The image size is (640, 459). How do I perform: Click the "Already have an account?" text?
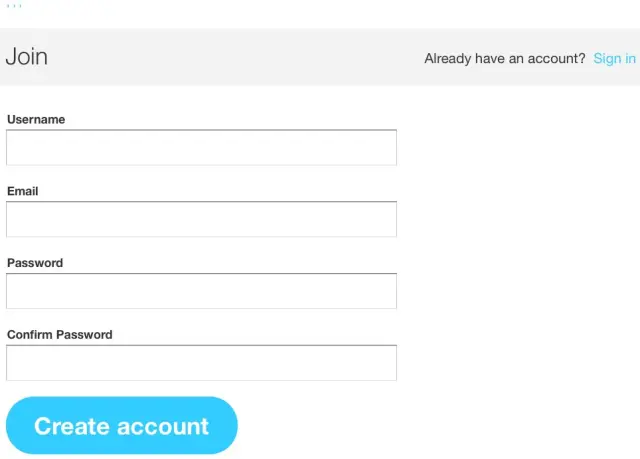coord(504,58)
